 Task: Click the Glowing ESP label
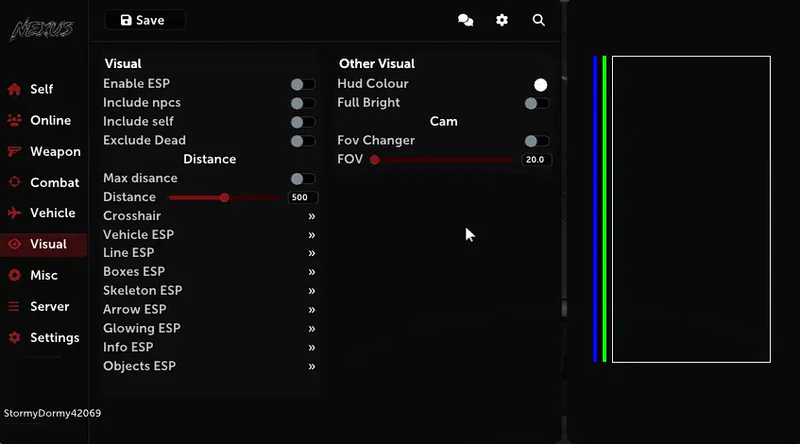point(142,328)
